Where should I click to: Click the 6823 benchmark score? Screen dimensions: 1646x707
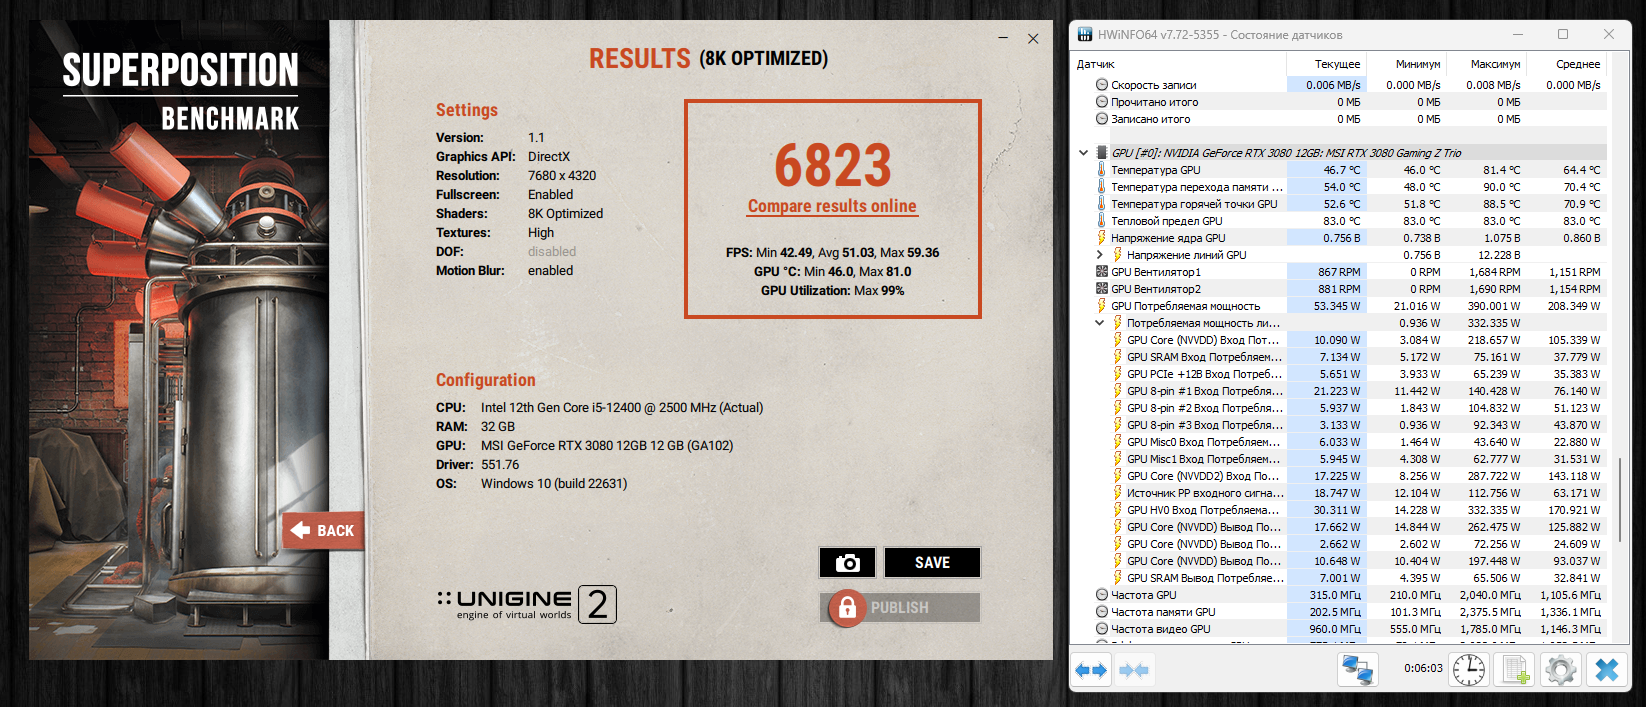pyautogui.click(x=832, y=165)
